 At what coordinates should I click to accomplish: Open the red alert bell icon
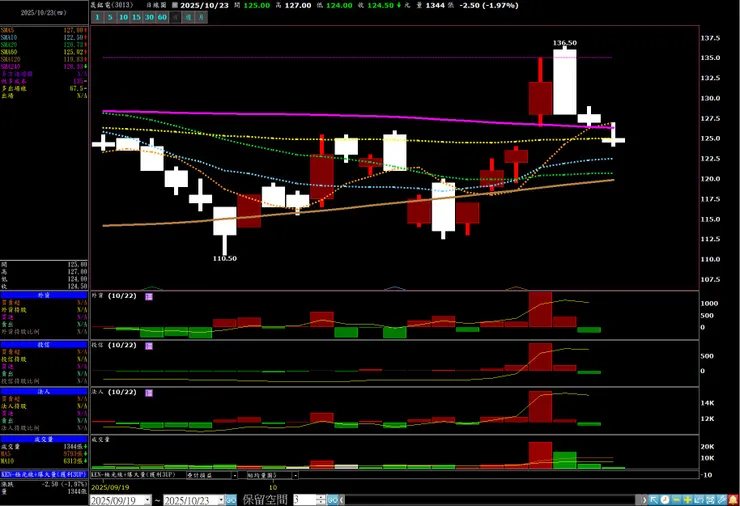pyautogui.click(x=733, y=499)
